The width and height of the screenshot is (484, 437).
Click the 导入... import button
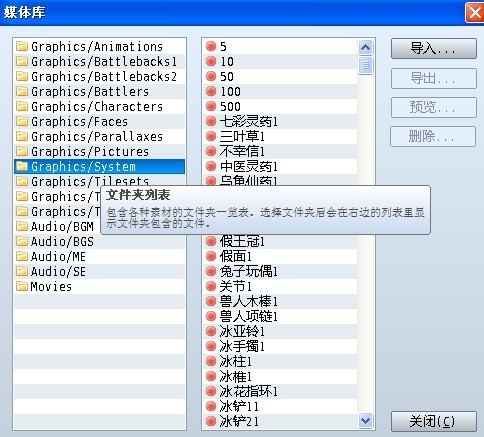coord(434,49)
